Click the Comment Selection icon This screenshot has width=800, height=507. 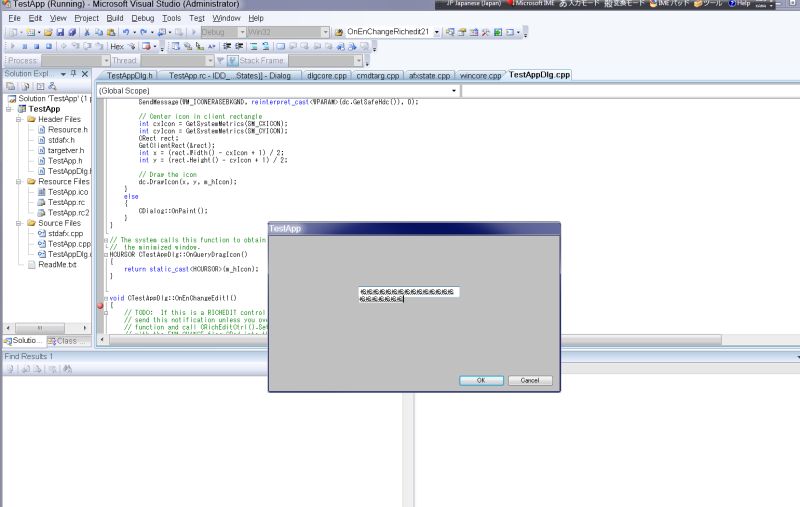[254, 46]
